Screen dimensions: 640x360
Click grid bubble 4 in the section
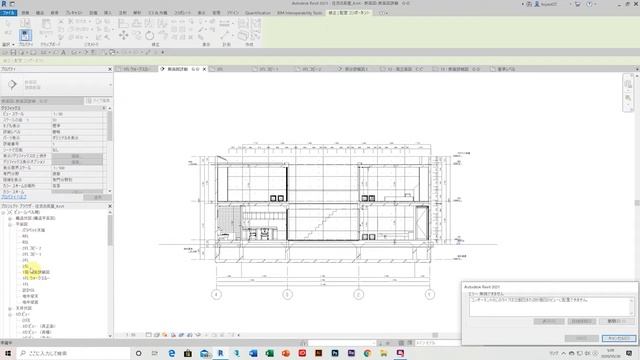point(216,295)
